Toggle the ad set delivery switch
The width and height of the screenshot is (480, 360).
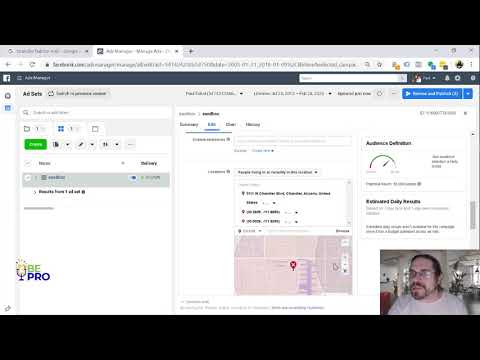[x=133, y=178]
